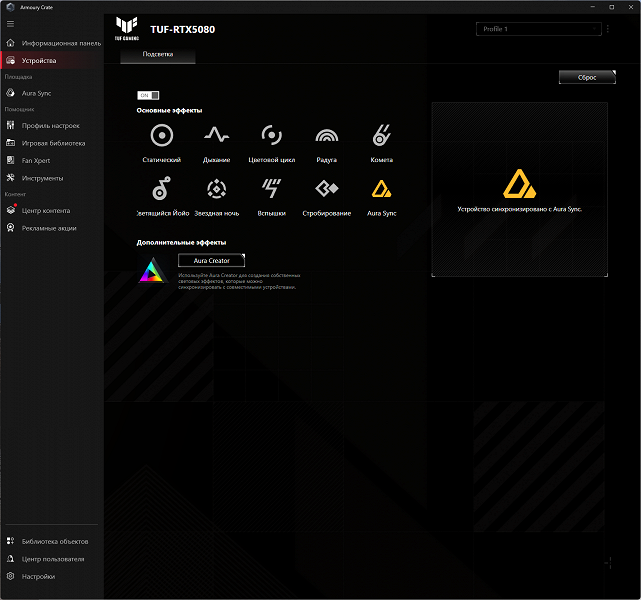
Task: Choose the Starry Night effect icon
Action: pyautogui.click(x=216, y=189)
